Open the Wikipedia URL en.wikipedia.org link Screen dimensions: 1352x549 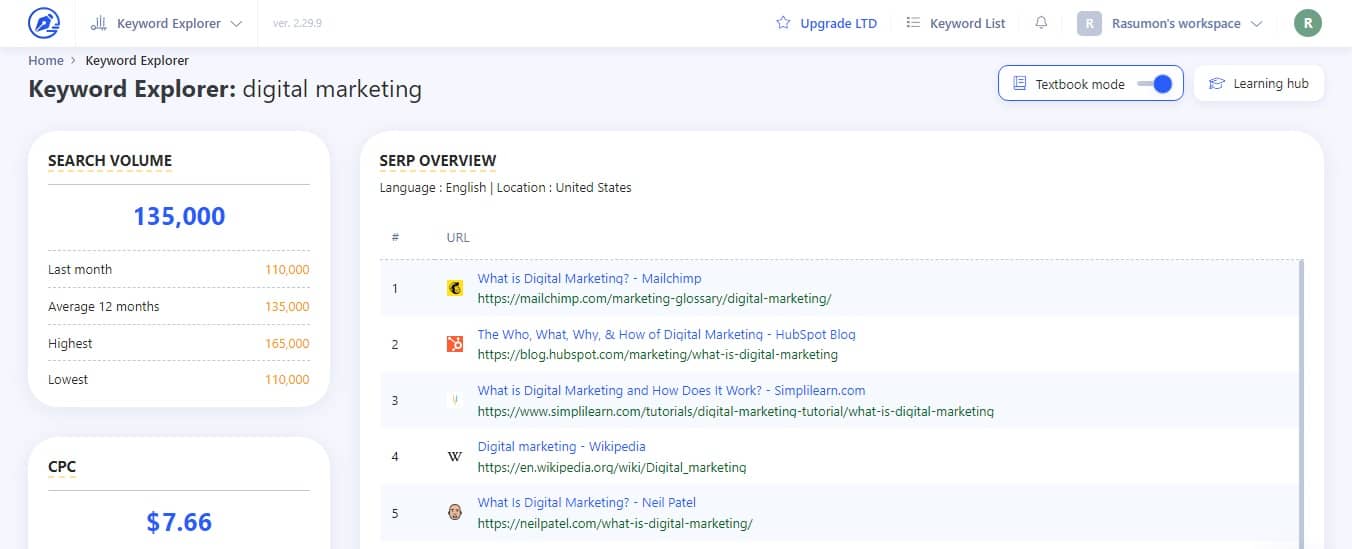coord(611,467)
